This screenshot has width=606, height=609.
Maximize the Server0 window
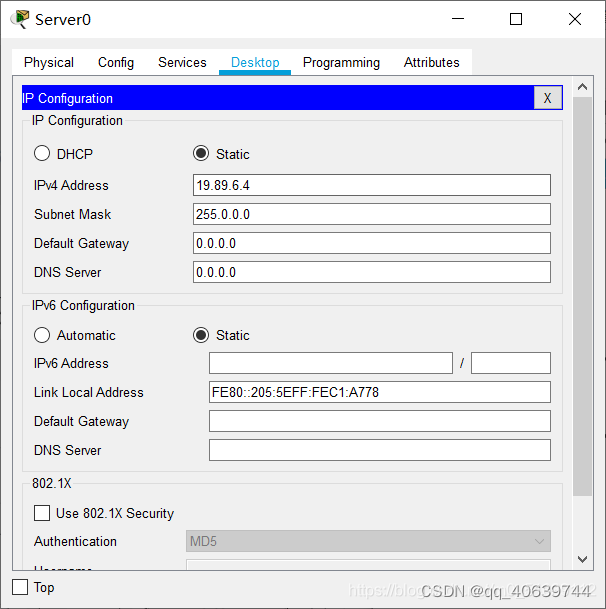516,19
